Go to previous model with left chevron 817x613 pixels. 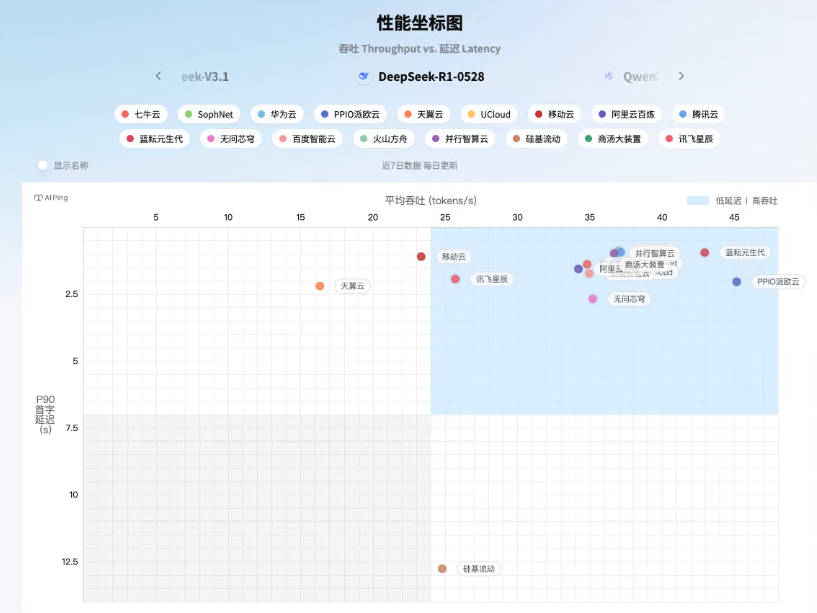[x=158, y=76]
